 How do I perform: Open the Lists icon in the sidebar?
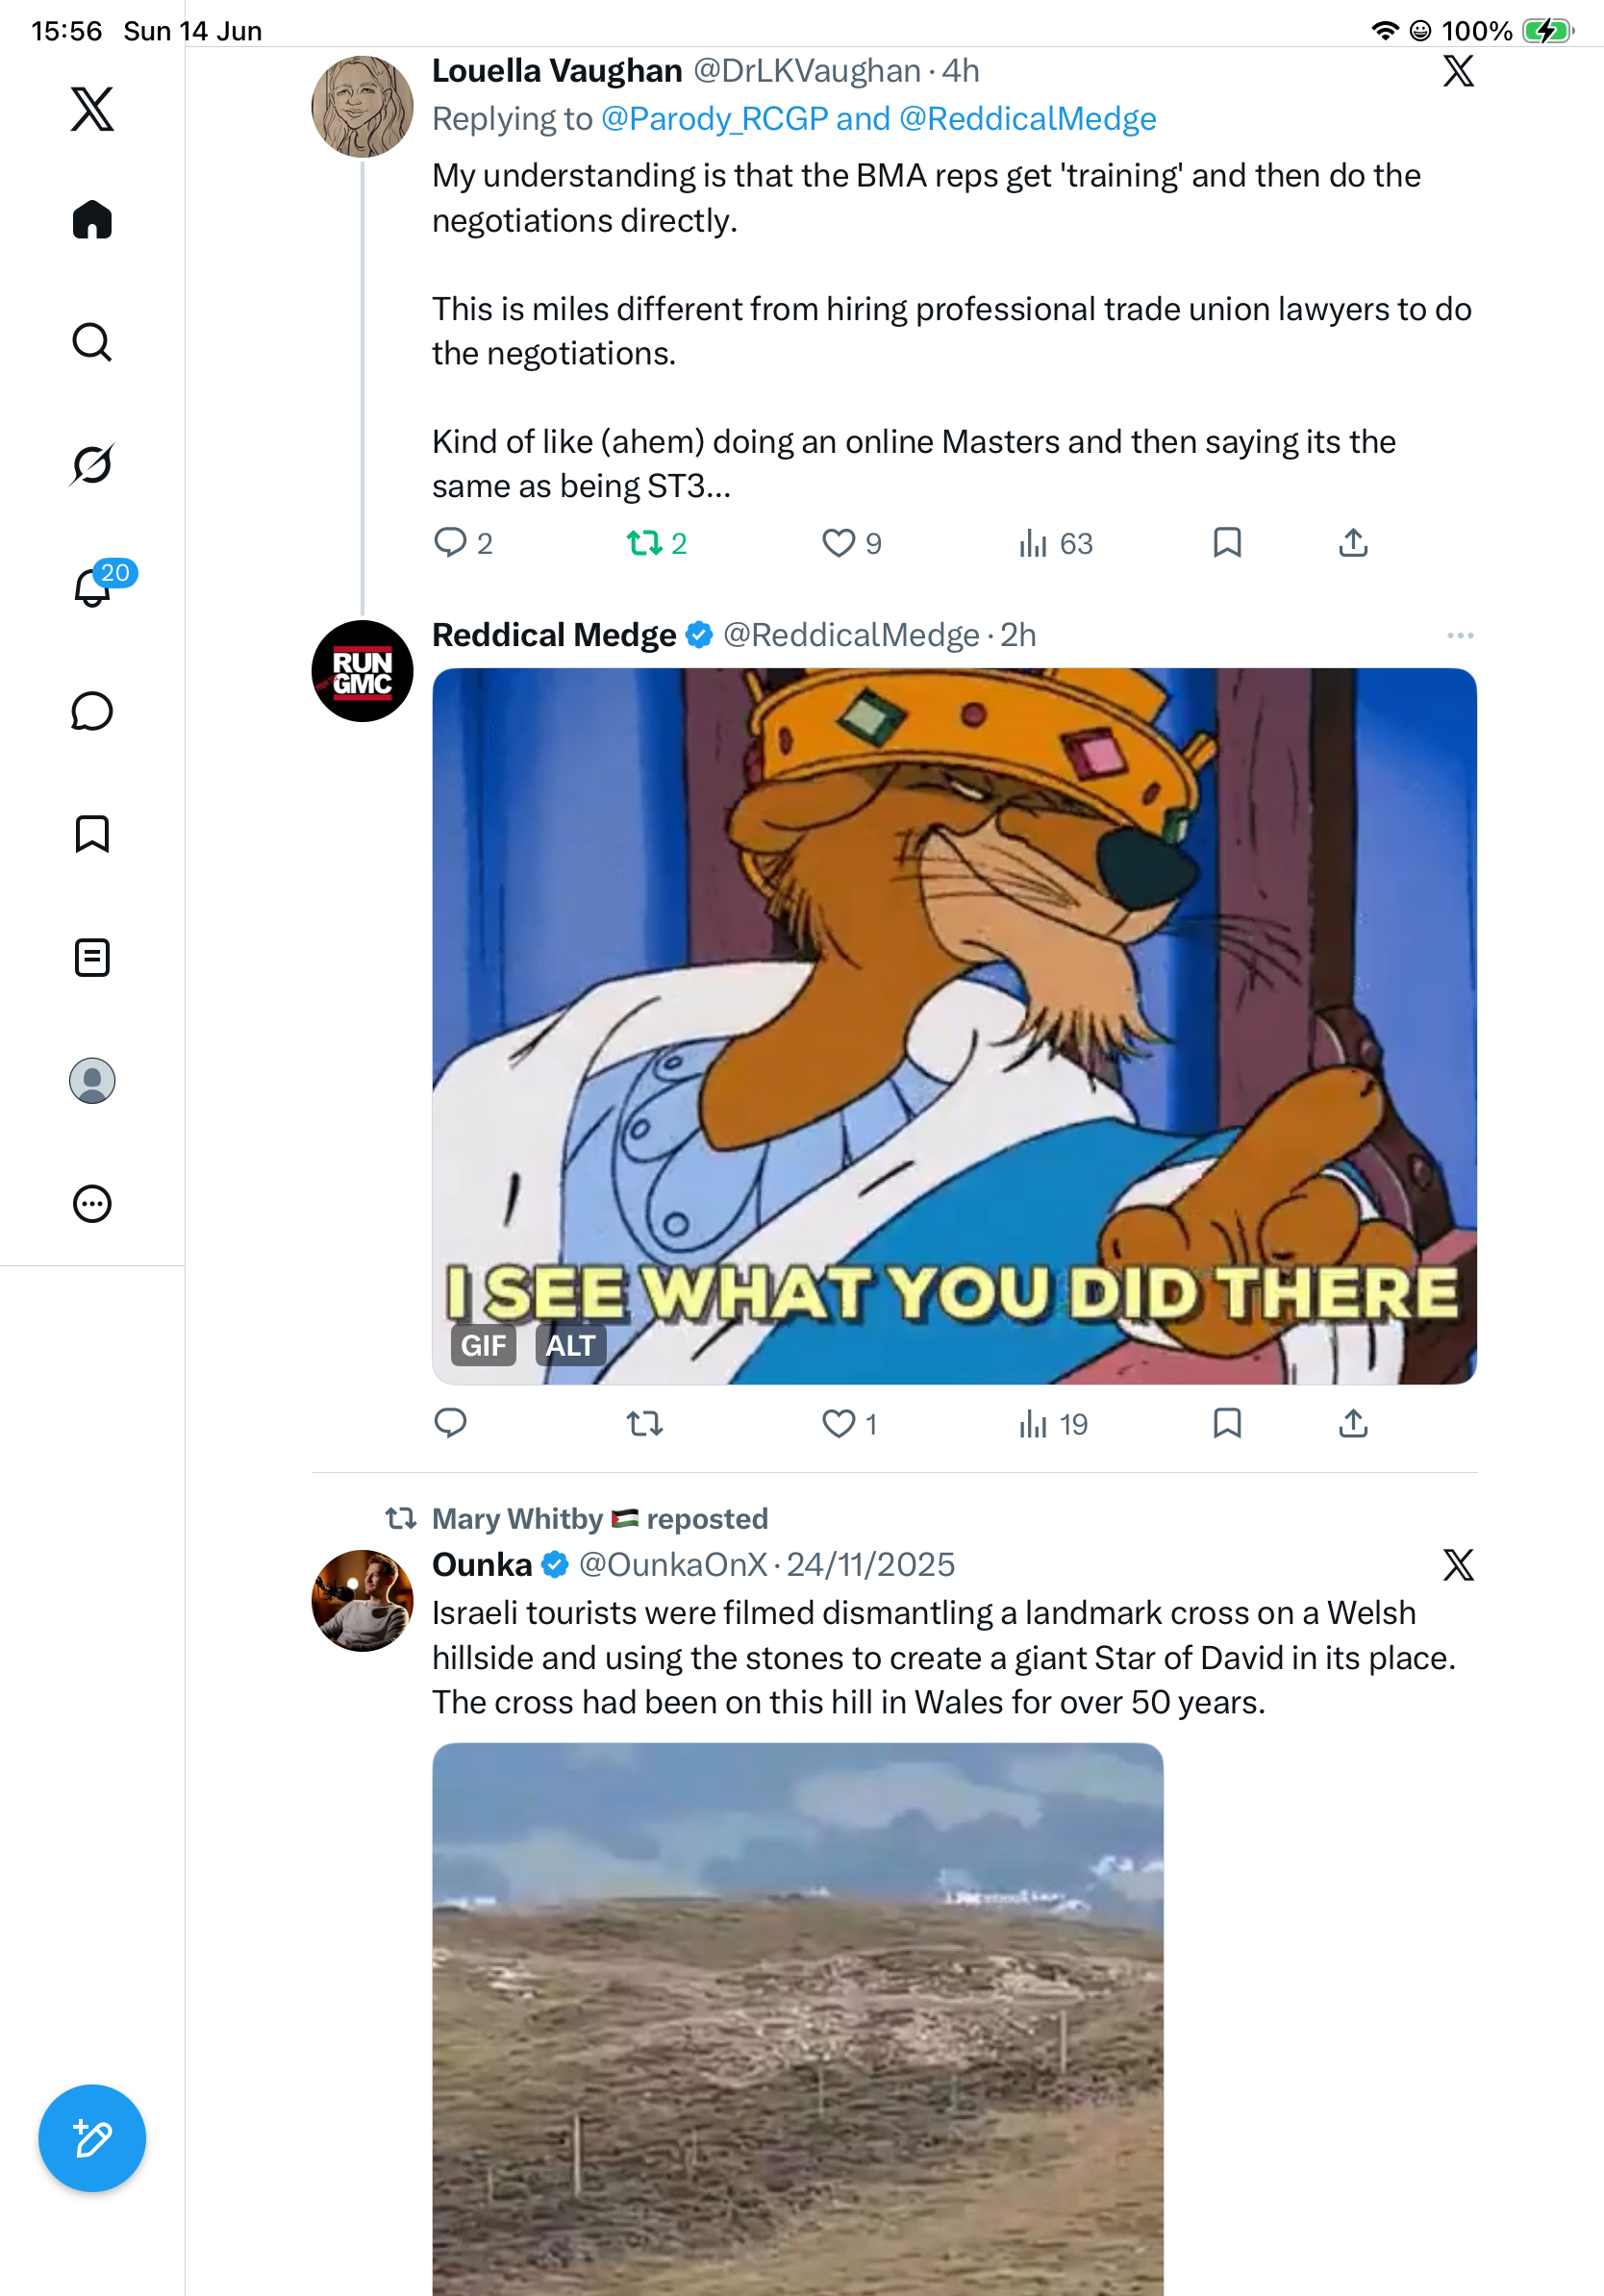pos(92,957)
